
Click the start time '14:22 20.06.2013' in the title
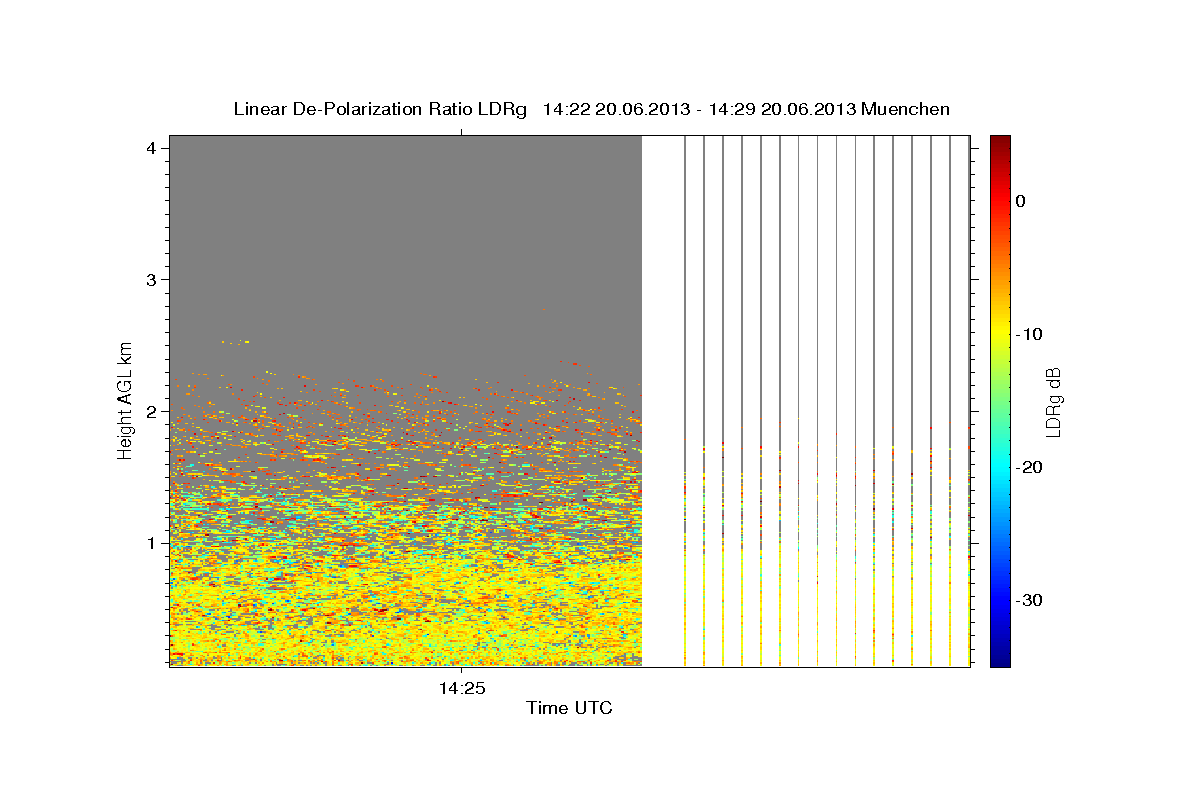click(618, 109)
